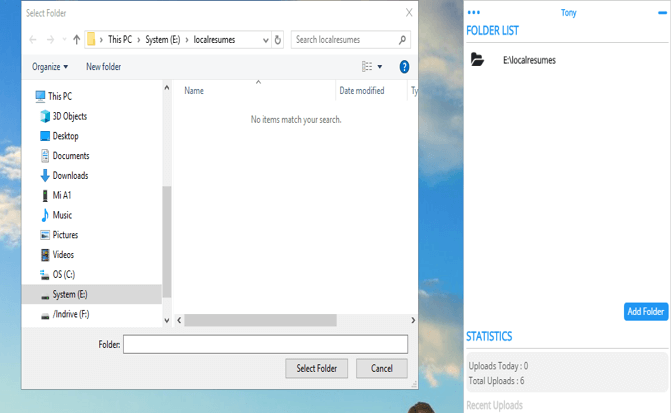Select OS (C:) drive in tree
Screen dimensions: 671x413
point(63,274)
